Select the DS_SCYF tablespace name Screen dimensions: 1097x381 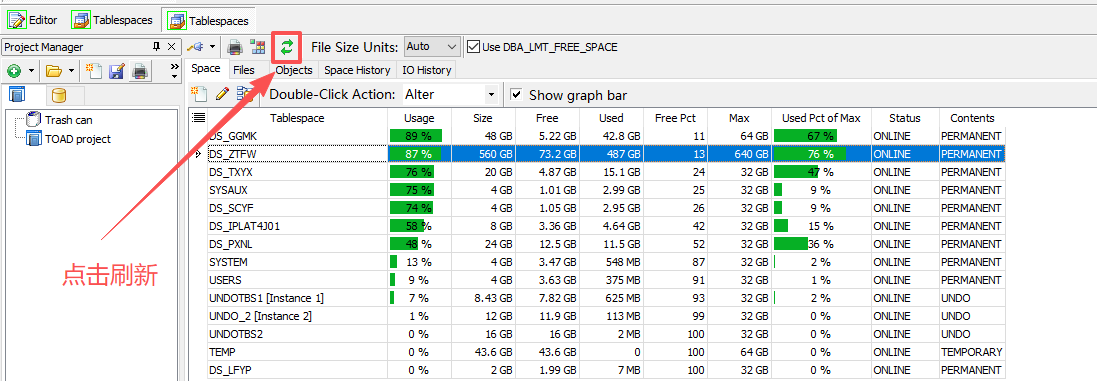click(x=232, y=208)
